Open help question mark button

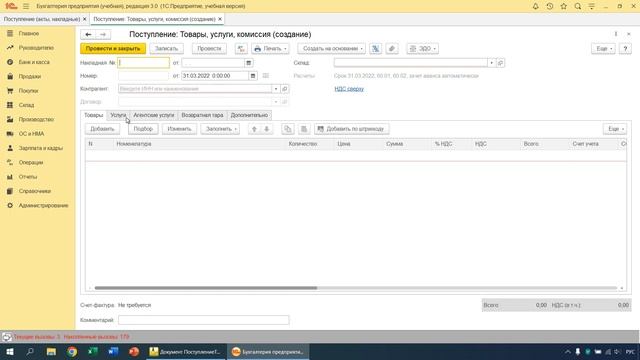point(625,49)
